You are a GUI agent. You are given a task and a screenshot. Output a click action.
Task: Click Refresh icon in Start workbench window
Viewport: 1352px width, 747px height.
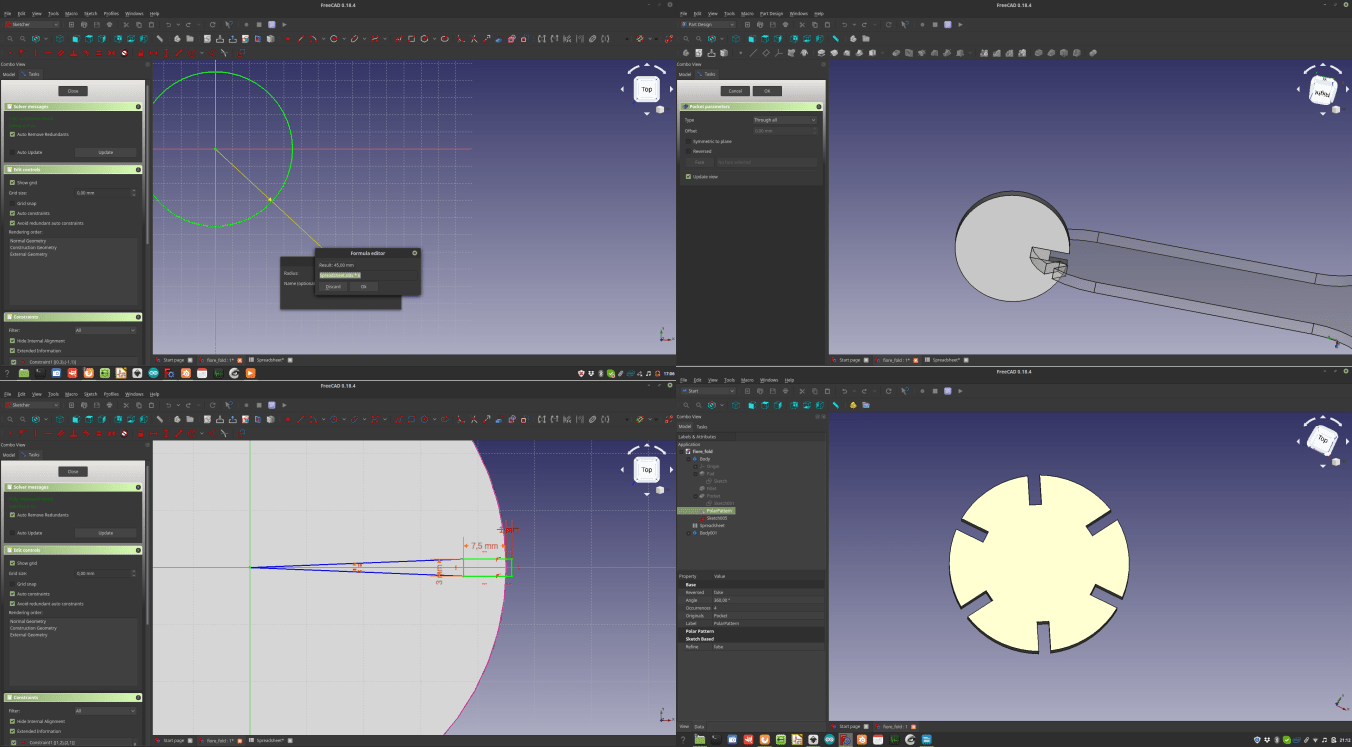click(888, 391)
